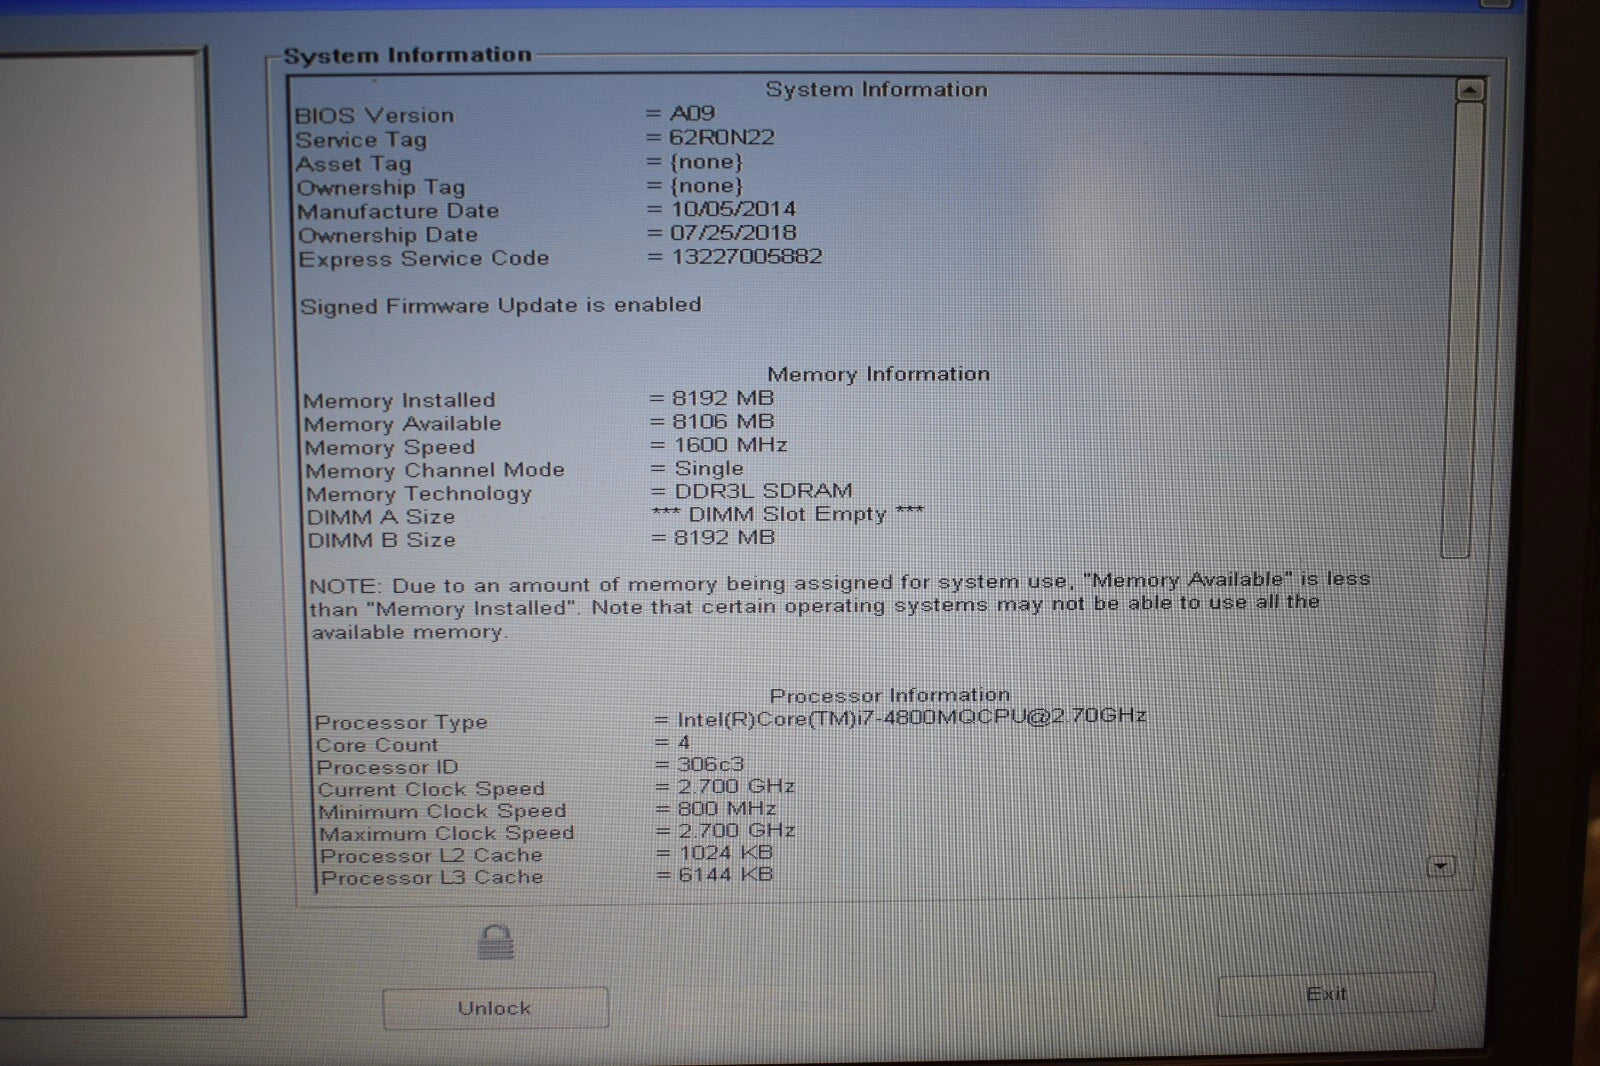The height and width of the screenshot is (1066, 1600).
Task: Select the Current Clock Speed label
Action: tap(431, 789)
